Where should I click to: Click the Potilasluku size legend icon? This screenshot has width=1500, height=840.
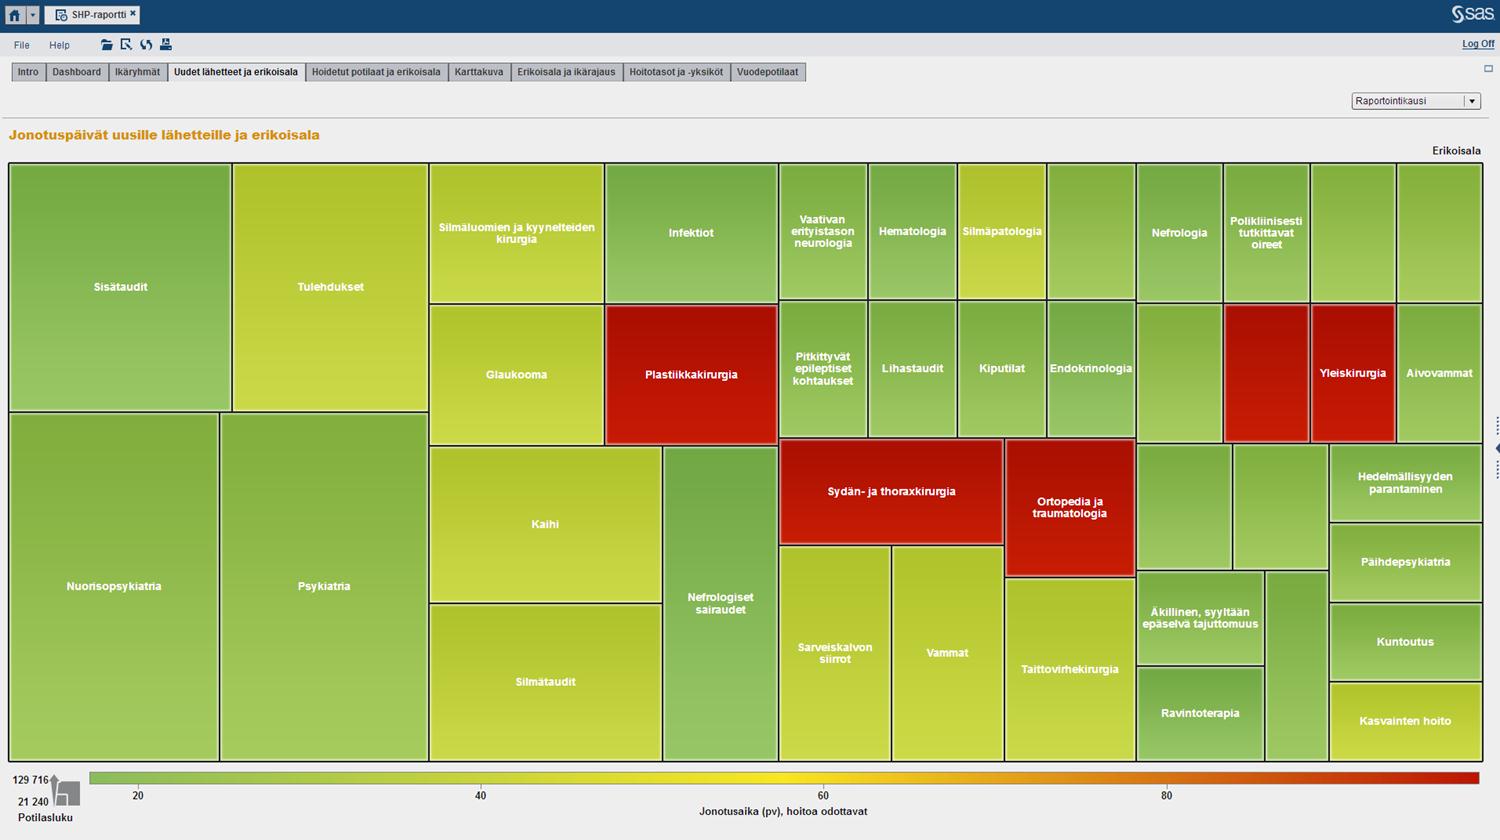click(65, 790)
